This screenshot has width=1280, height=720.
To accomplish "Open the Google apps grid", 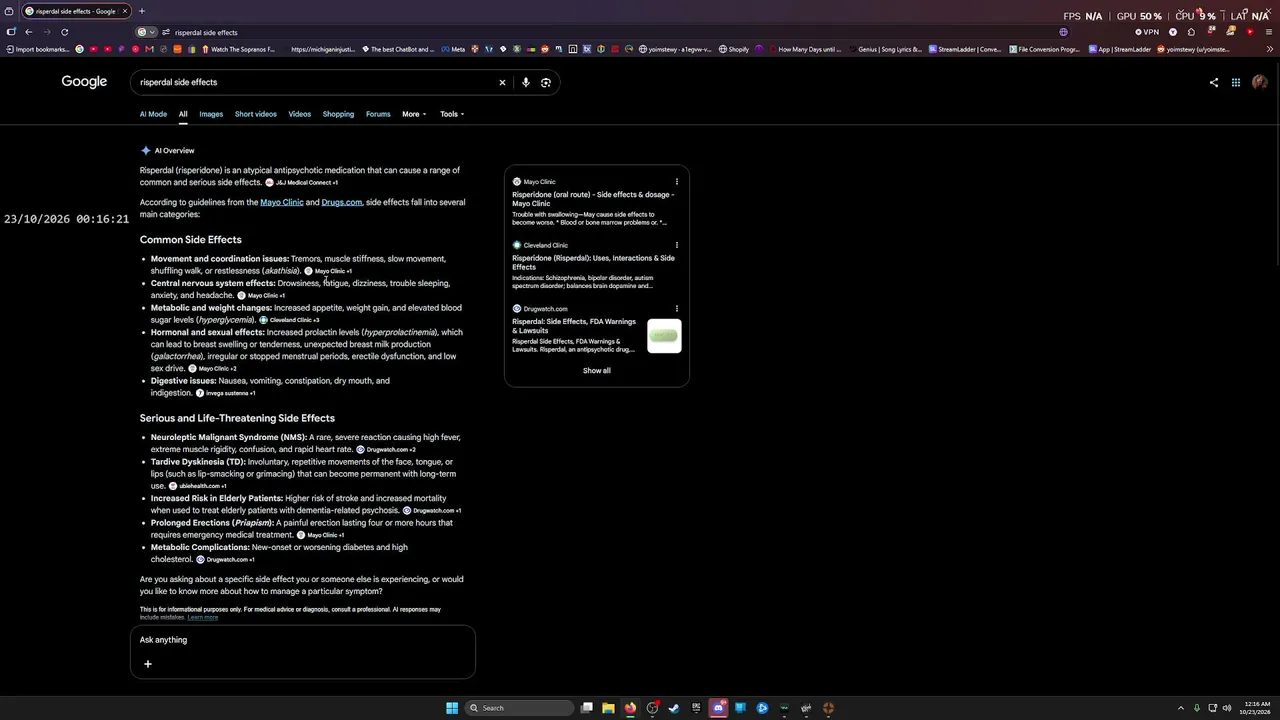I will [x=1236, y=83].
